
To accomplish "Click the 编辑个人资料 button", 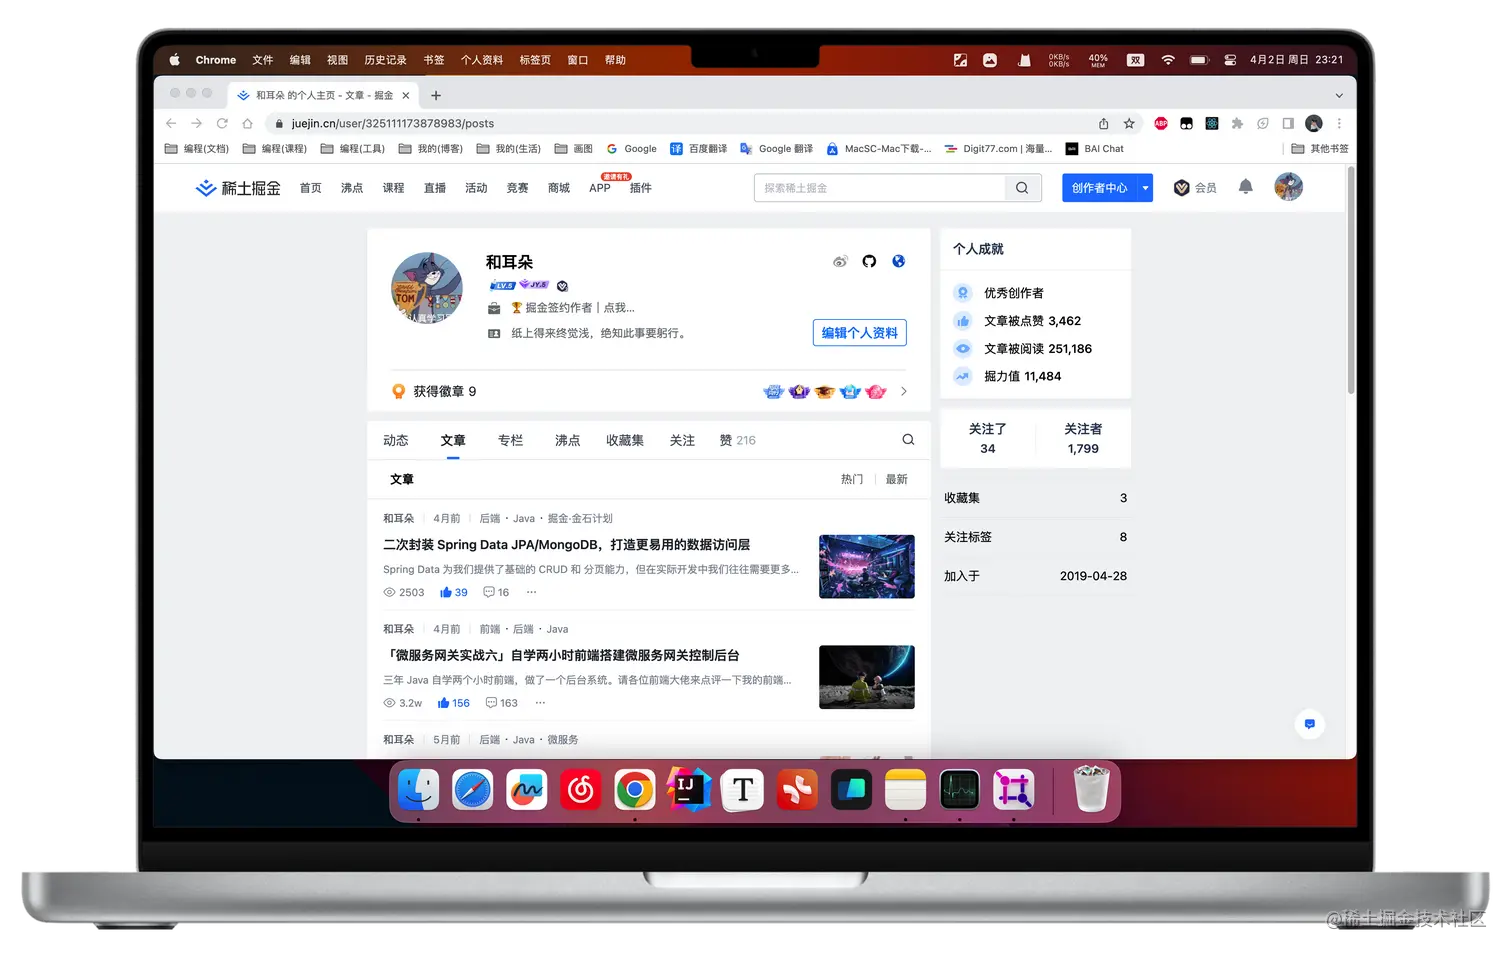I will (x=860, y=333).
